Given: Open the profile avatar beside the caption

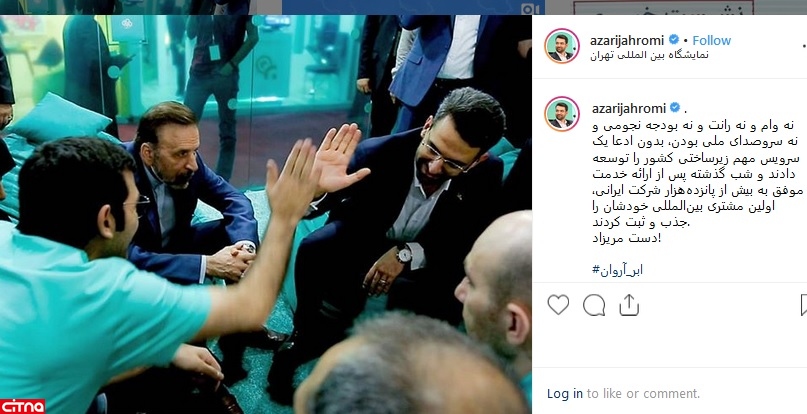Looking at the screenshot, I should (x=562, y=113).
